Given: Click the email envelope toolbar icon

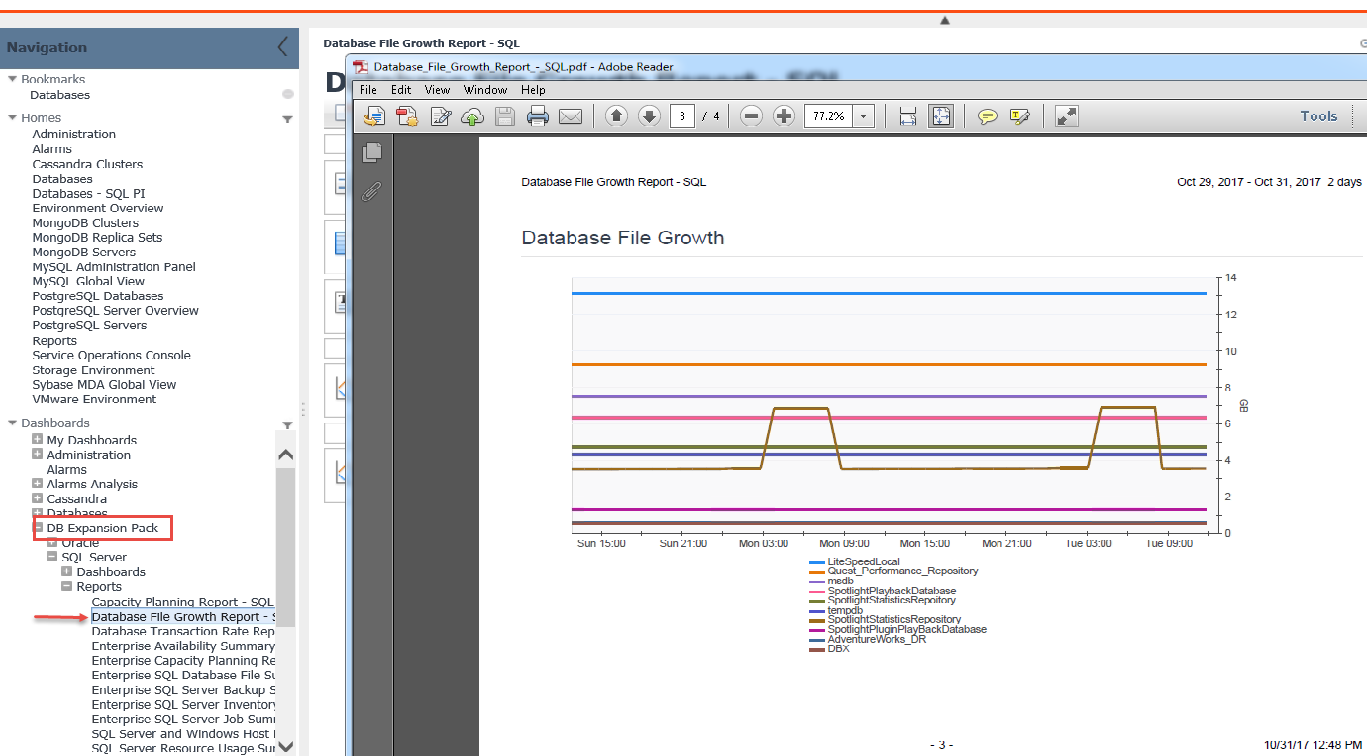Looking at the screenshot, I should (x=570, y=116).
